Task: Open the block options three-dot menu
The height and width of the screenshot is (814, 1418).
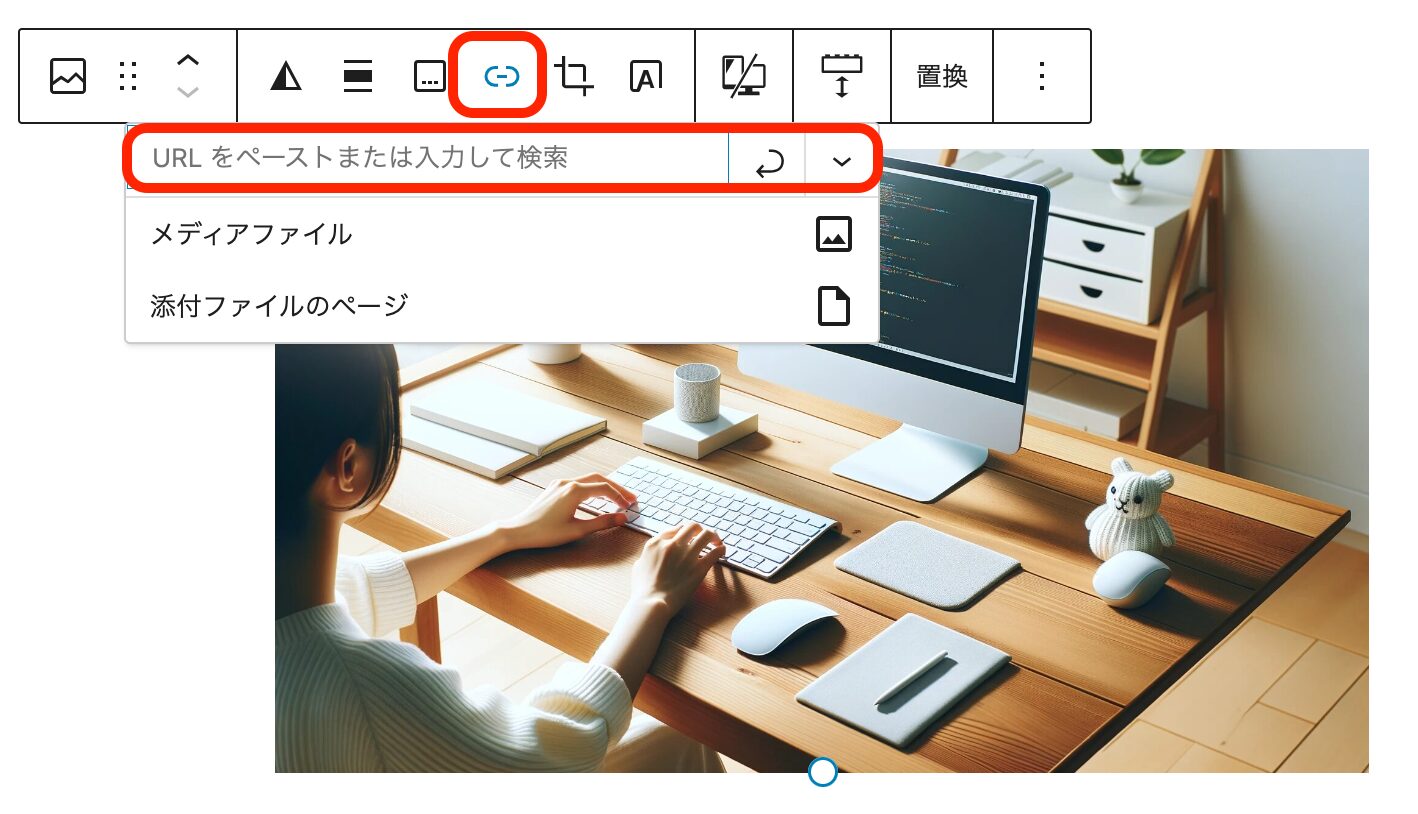Action: click(x=1042, y=76)
